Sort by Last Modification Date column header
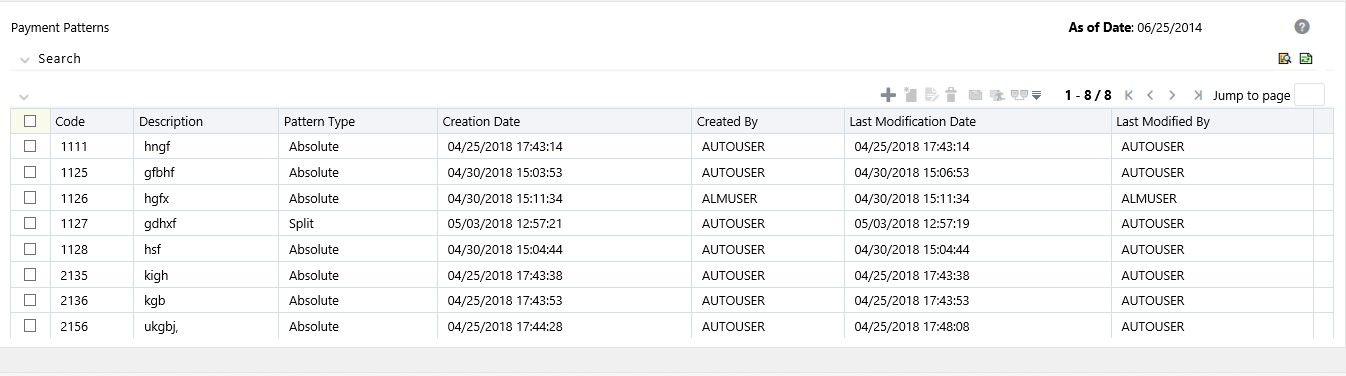This screenshot has height=376, width=1346. coord(912,122)
